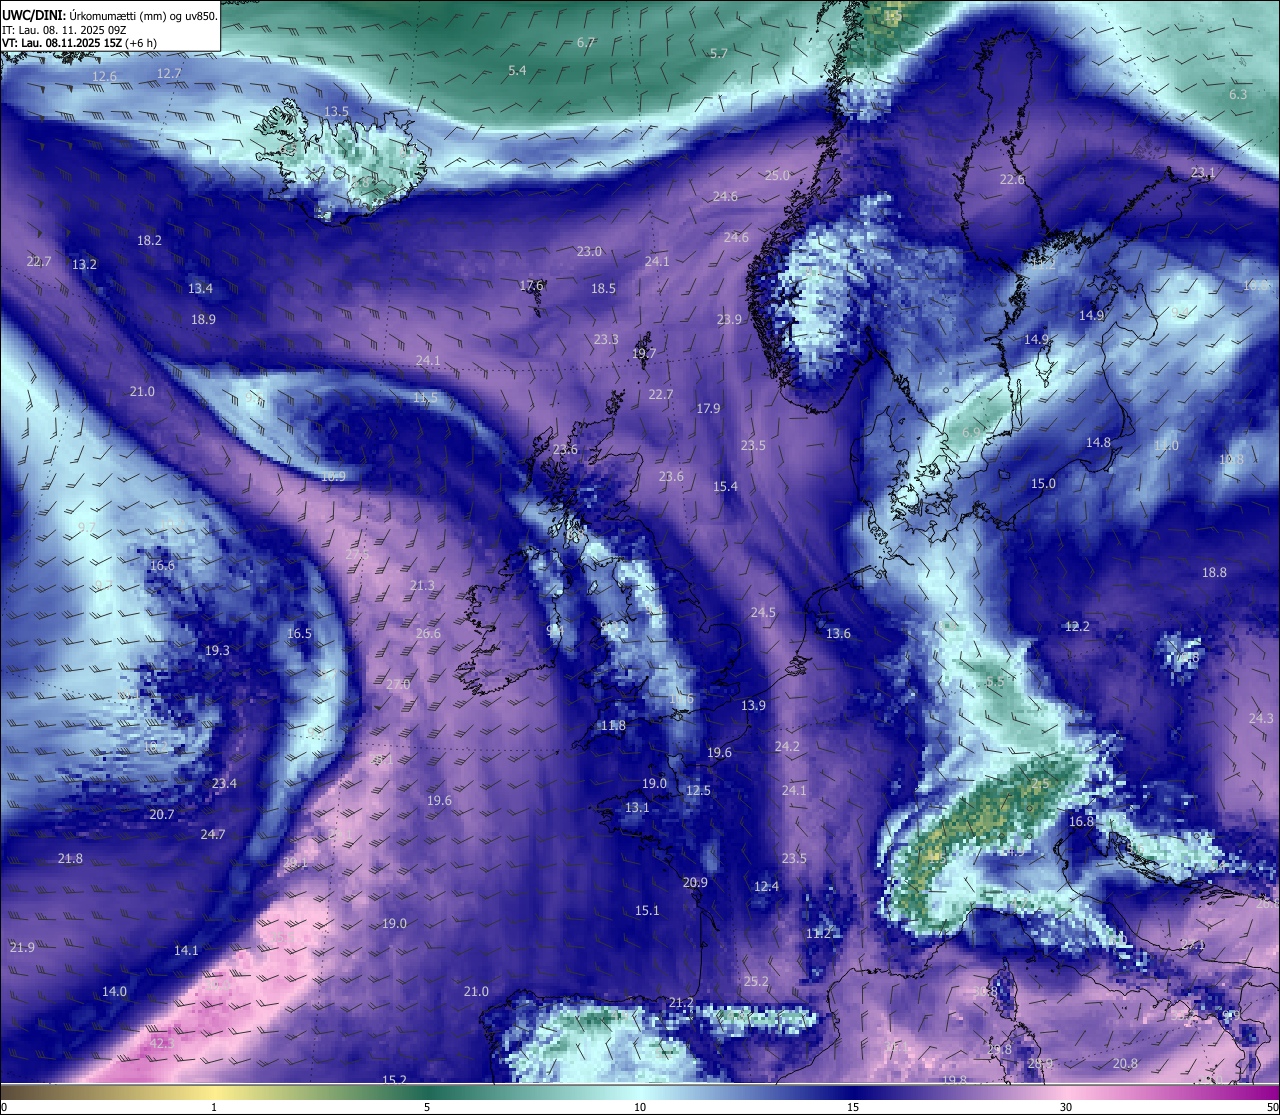Click the 23.9 map value

point(729,319)
